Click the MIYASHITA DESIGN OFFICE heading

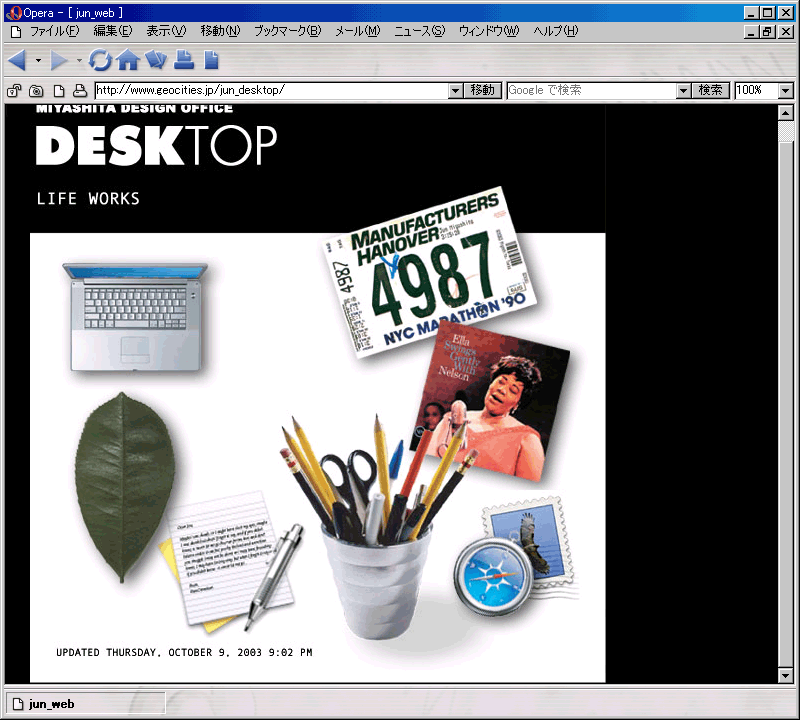point(135,109)
